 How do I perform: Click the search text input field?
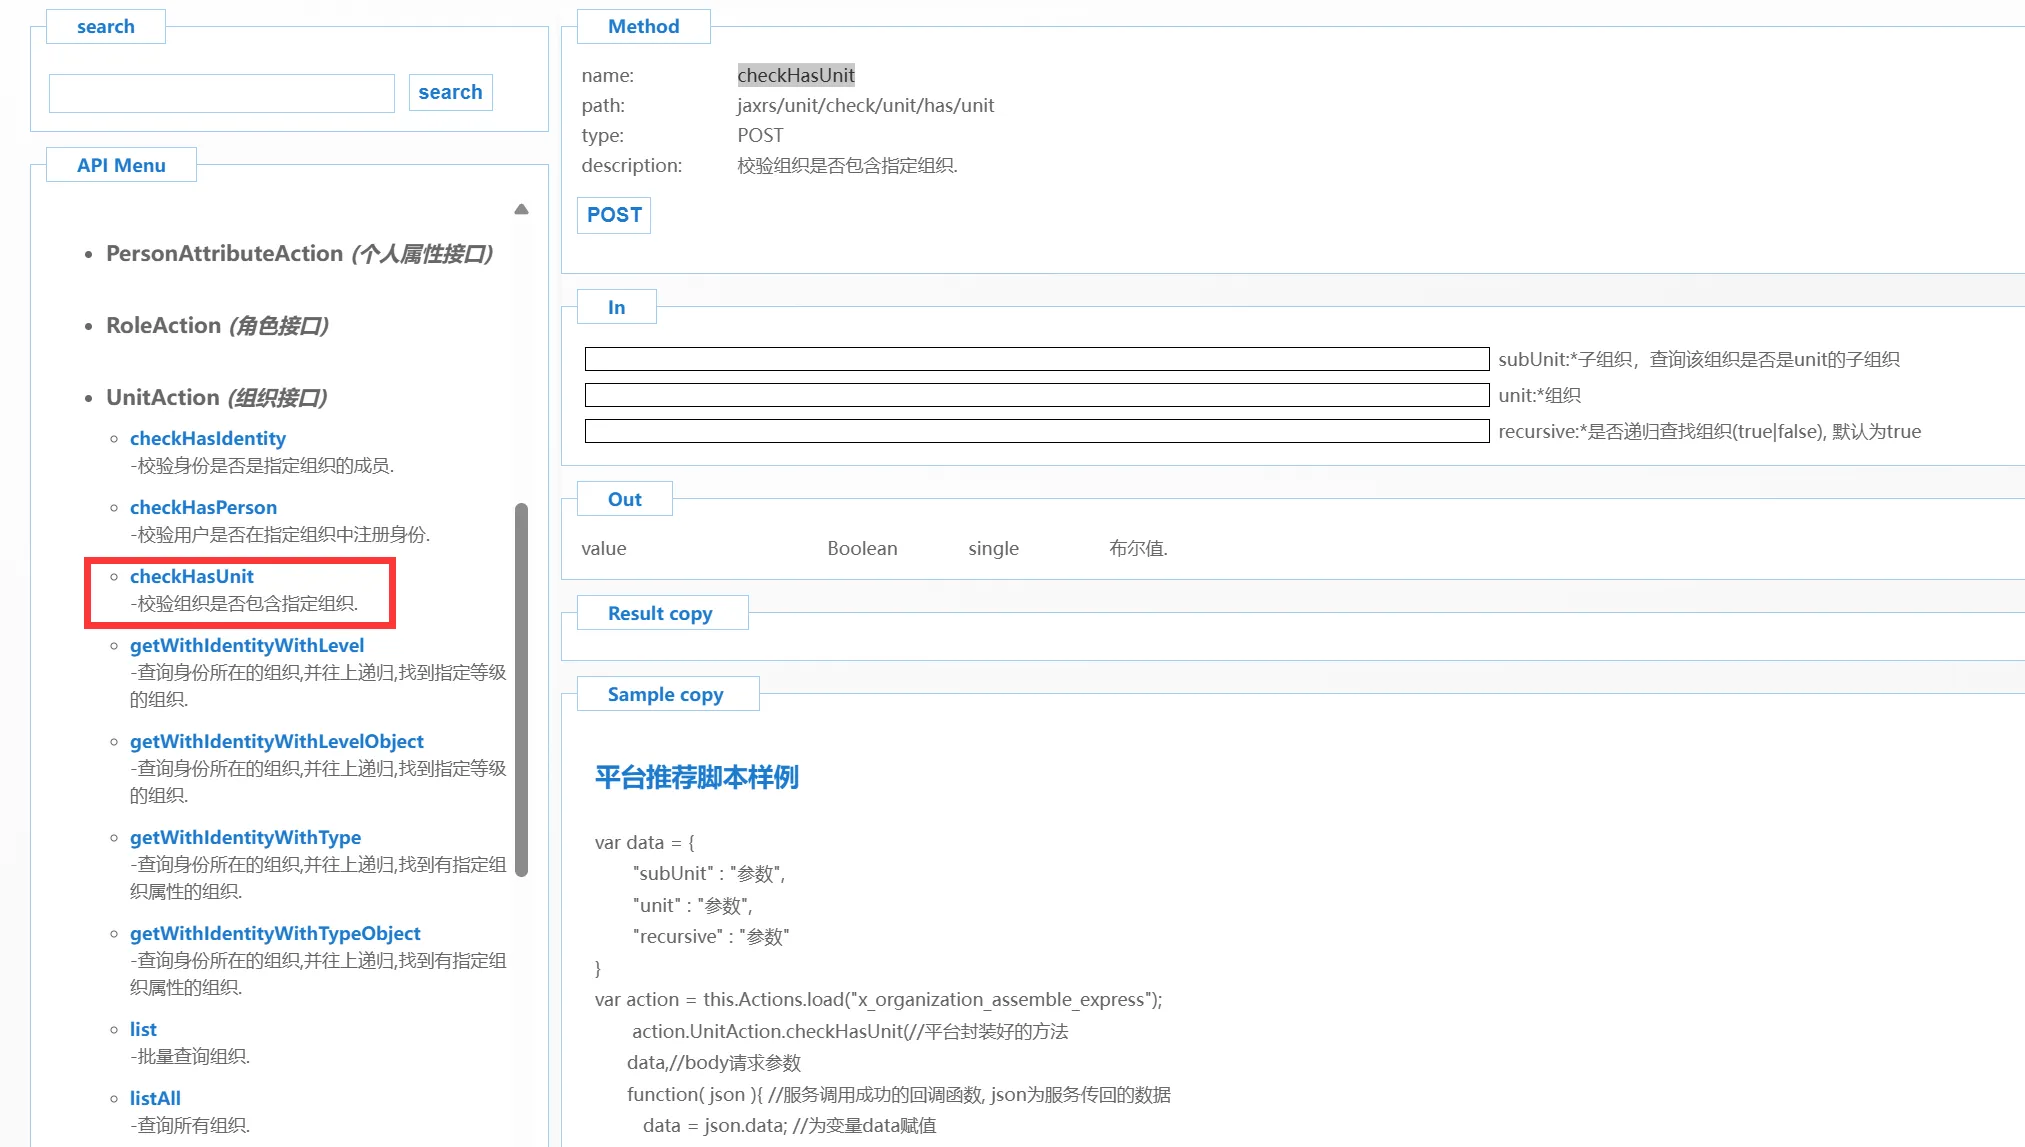[221, 93]
